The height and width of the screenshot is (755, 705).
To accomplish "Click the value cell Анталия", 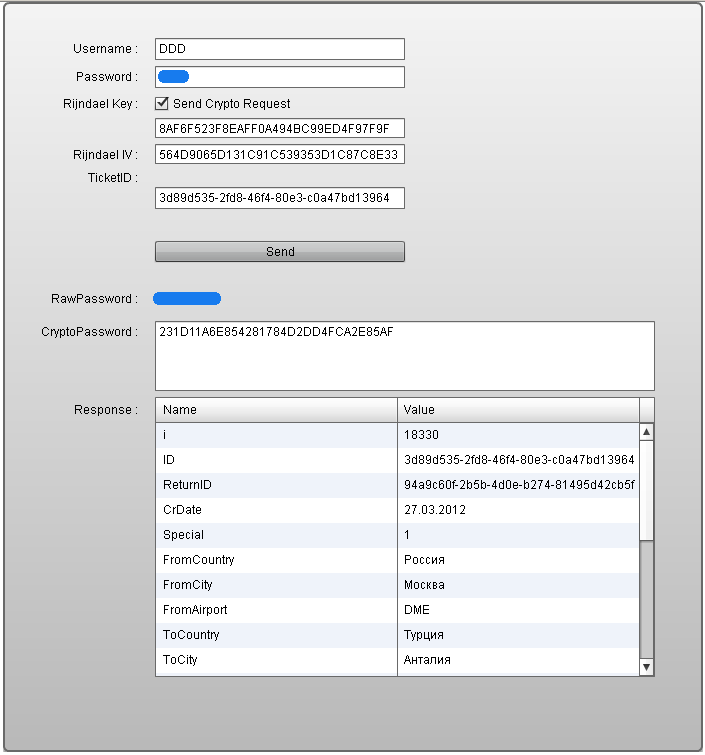I will click(519, 661).
